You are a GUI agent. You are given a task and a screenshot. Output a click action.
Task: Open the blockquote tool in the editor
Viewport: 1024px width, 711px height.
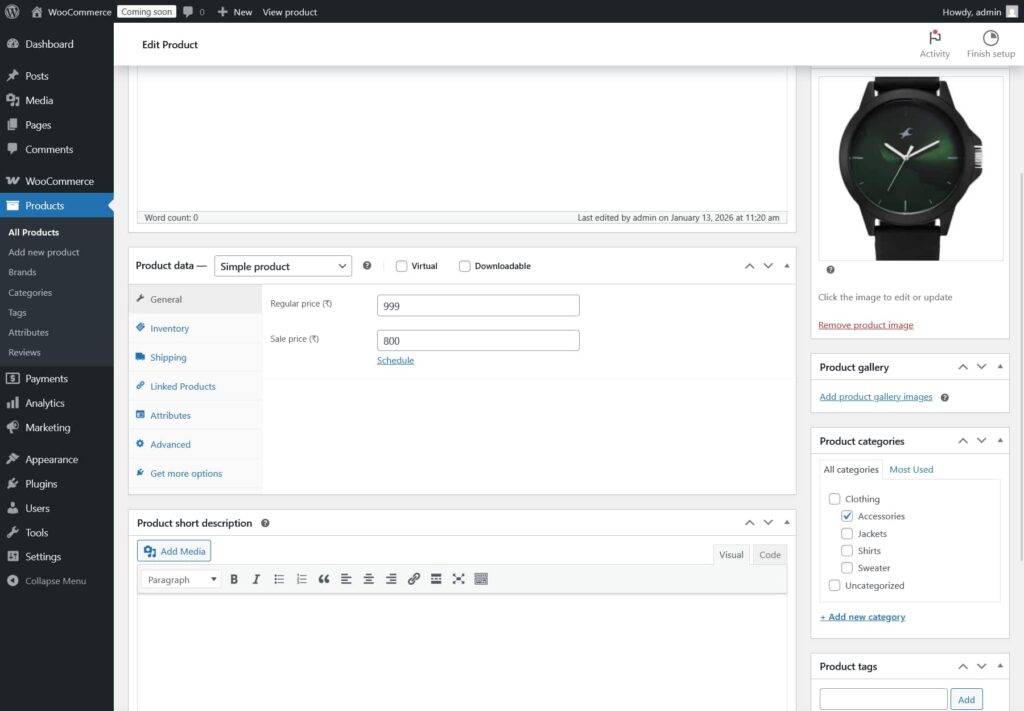pos(323,578)
